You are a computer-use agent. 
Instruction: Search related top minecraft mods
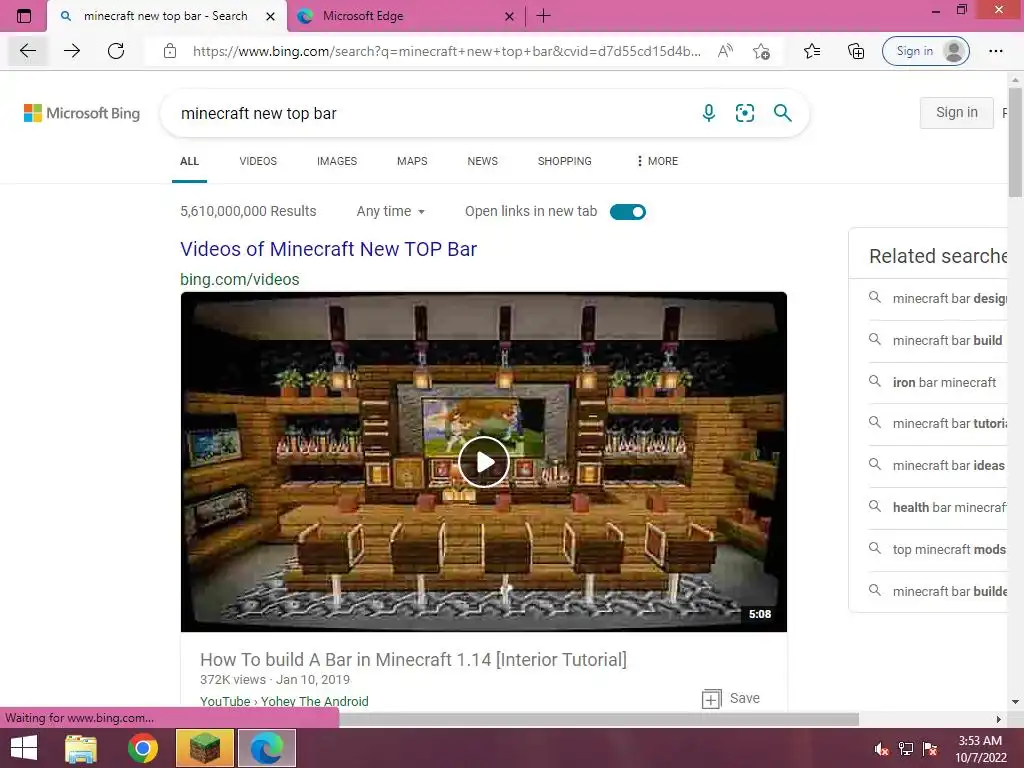click(x=937, y=549)
